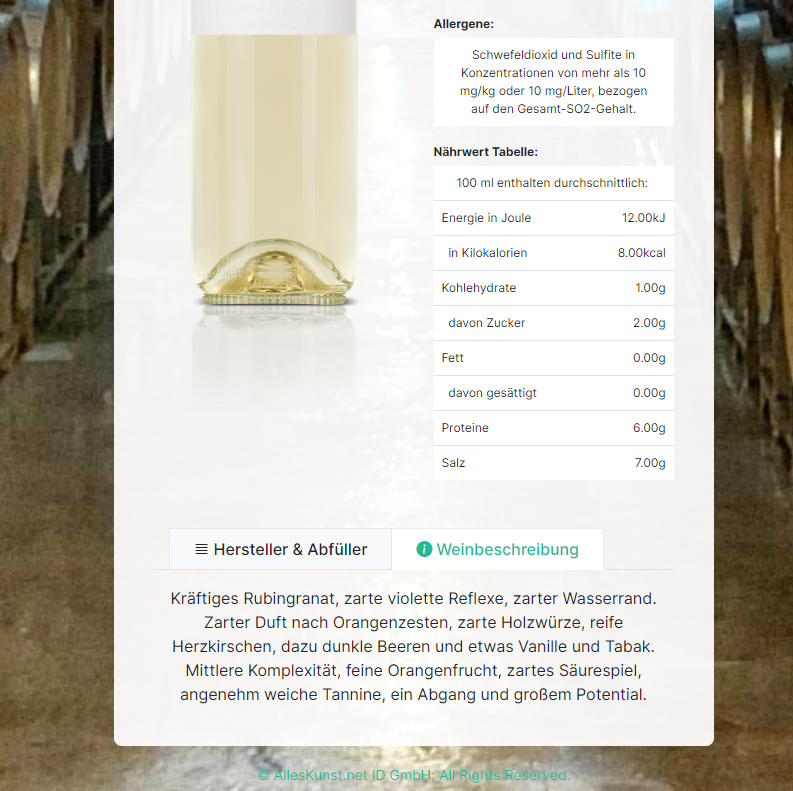Click the list icon beside Hersteller & Abfüller
The width and height of the screenshot is (793, 791).
(201, 549)
